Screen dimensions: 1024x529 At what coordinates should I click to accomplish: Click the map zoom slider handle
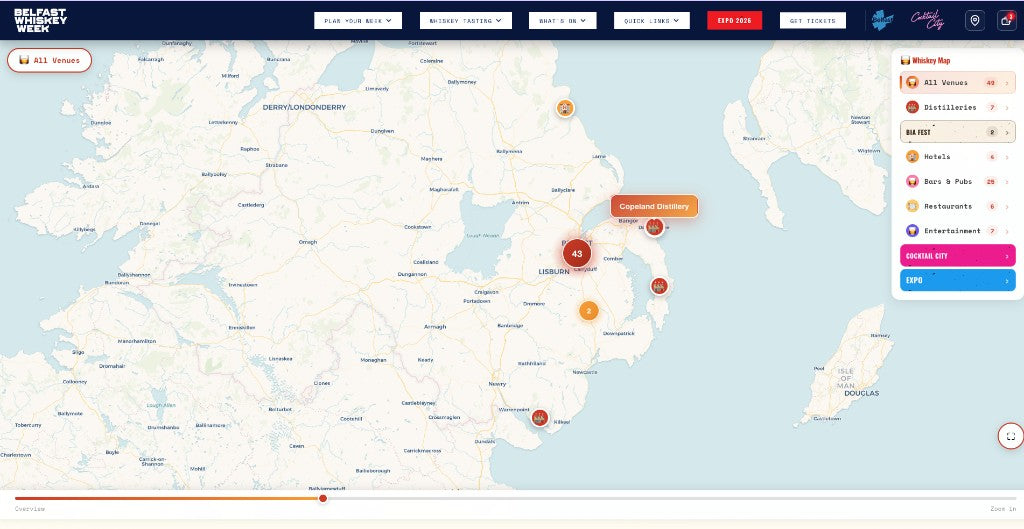click(323, 498)
